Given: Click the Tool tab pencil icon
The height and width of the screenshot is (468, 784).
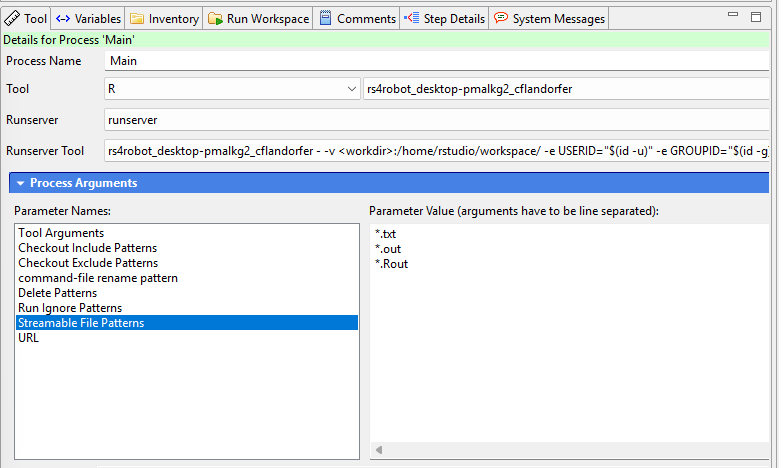Looking at the screenshot, I should [x=12, y=18].
